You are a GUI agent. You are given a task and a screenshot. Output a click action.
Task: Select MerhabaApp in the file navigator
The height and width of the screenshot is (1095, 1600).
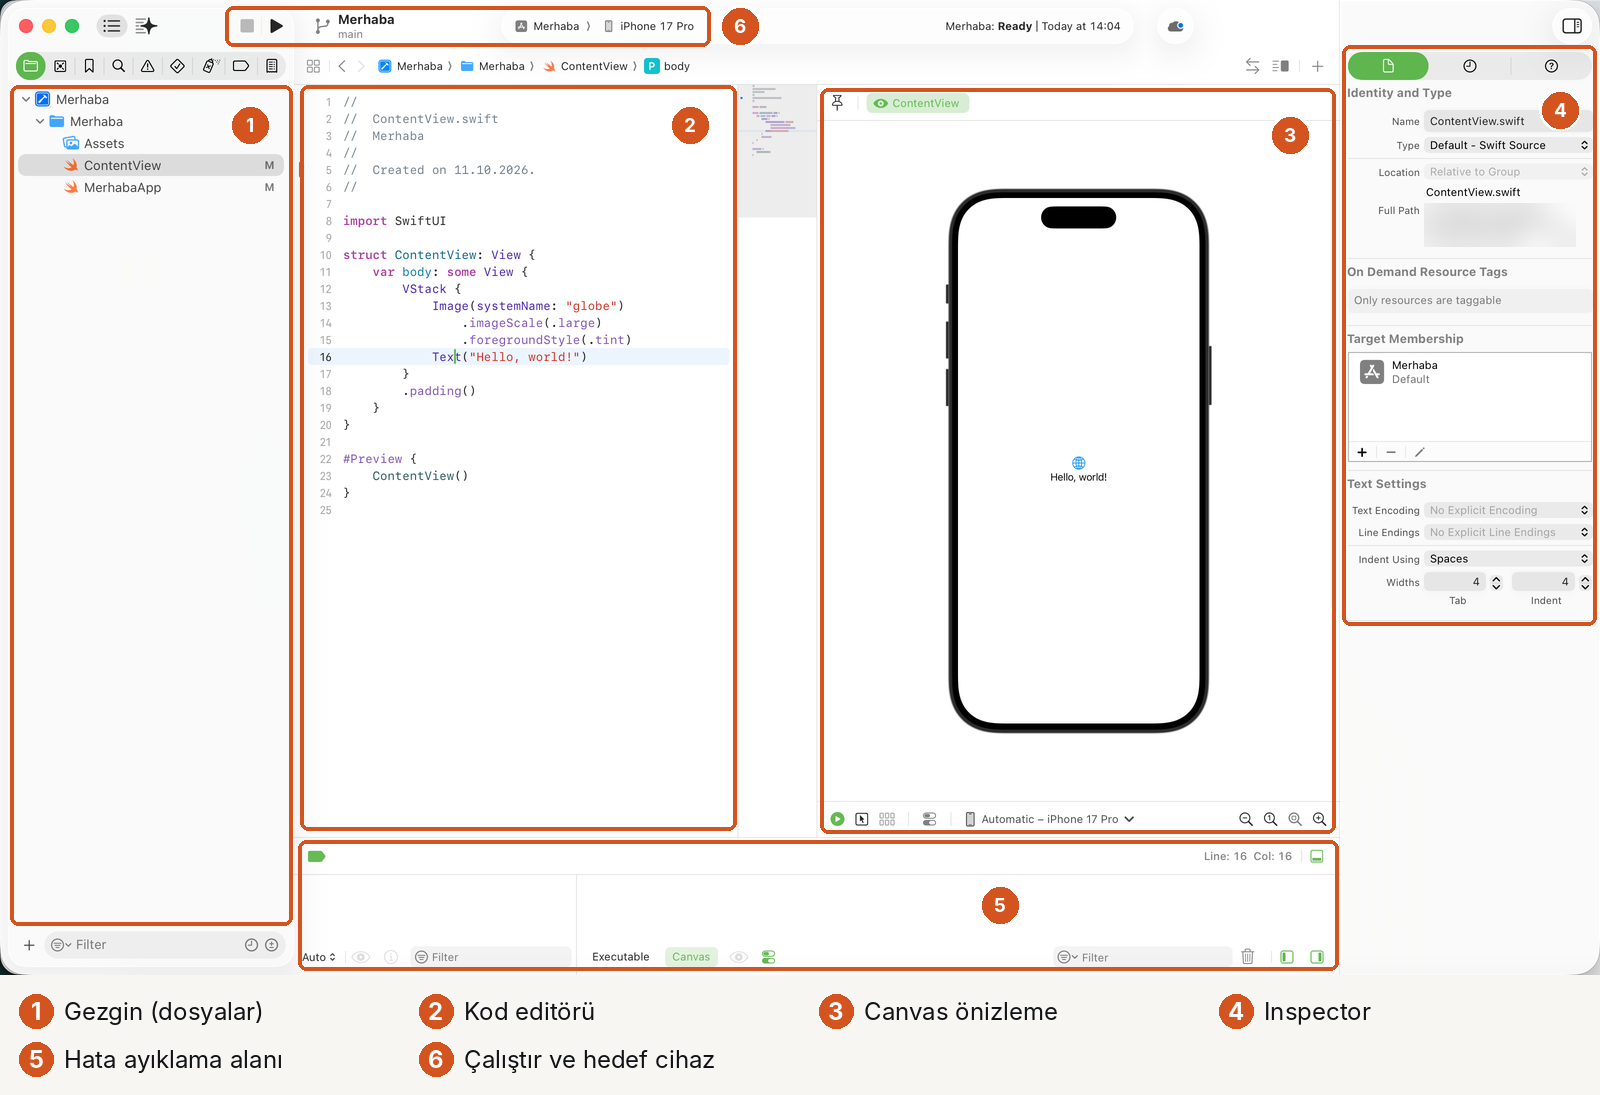151,187
